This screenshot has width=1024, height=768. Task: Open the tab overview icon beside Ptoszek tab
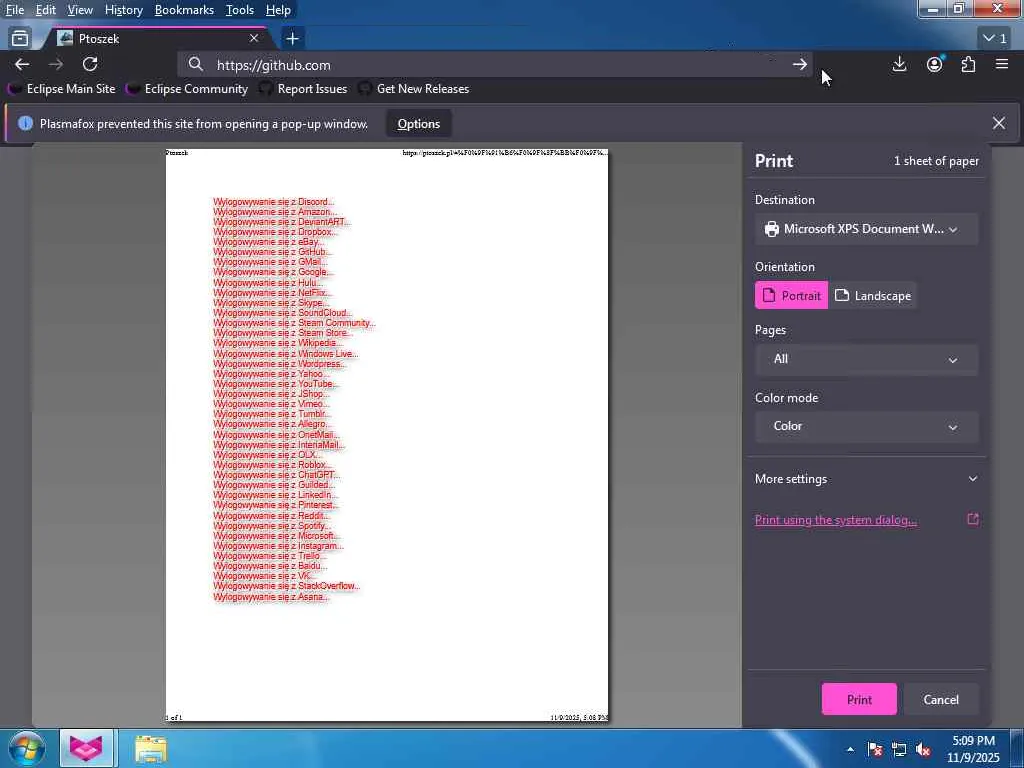point(20,39)
